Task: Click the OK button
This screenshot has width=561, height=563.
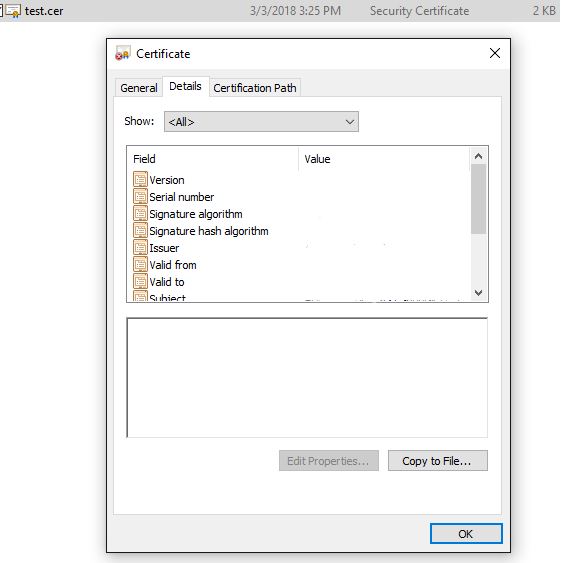Action: pos(466,534)
